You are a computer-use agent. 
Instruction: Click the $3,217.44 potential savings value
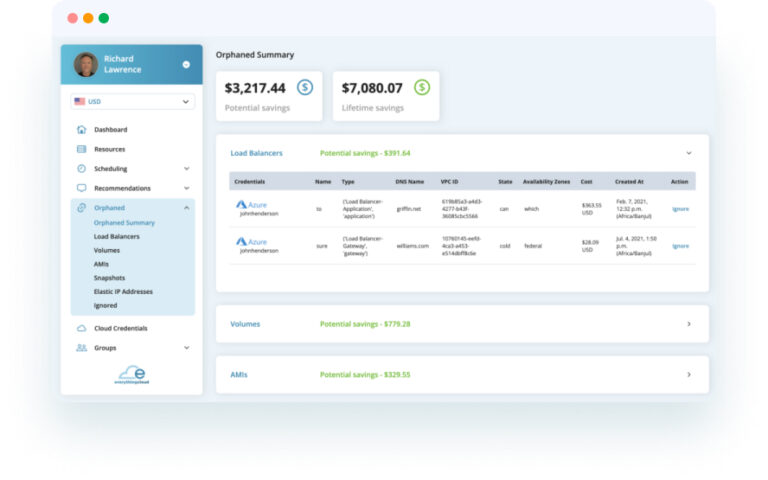(x=255, y=88)
